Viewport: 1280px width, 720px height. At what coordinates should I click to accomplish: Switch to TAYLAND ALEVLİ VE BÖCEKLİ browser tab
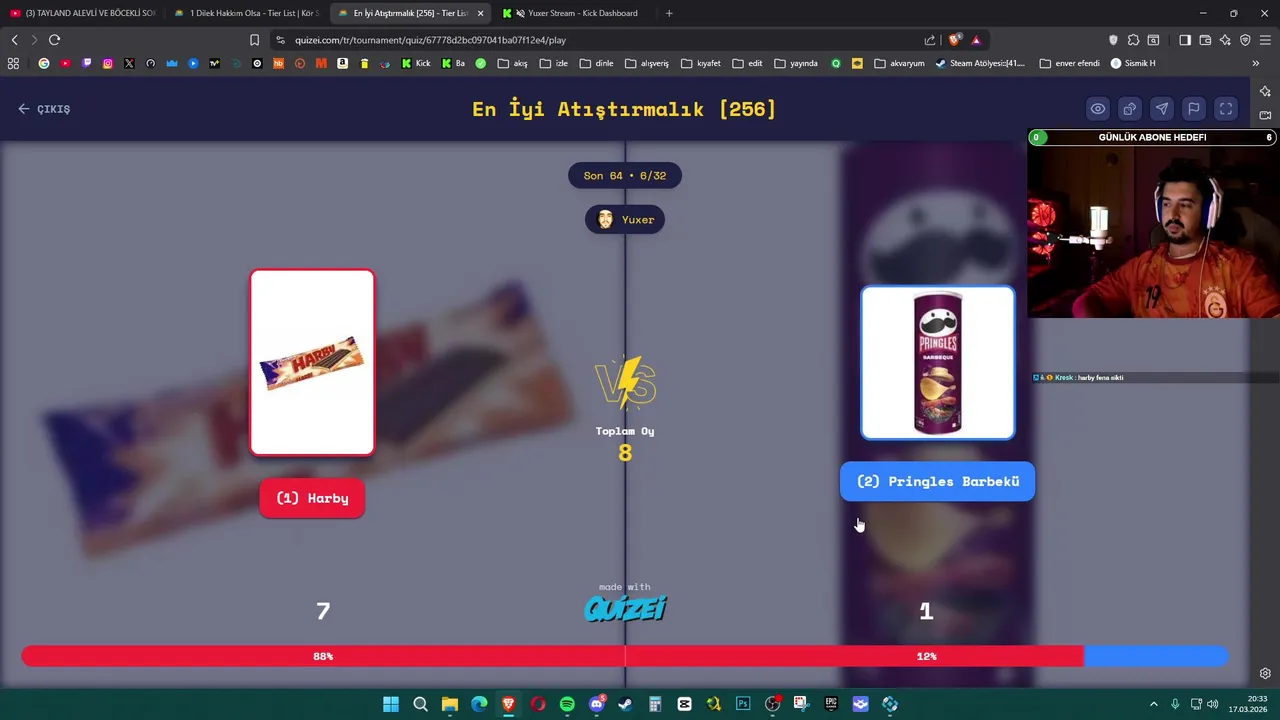click(82, 13)
